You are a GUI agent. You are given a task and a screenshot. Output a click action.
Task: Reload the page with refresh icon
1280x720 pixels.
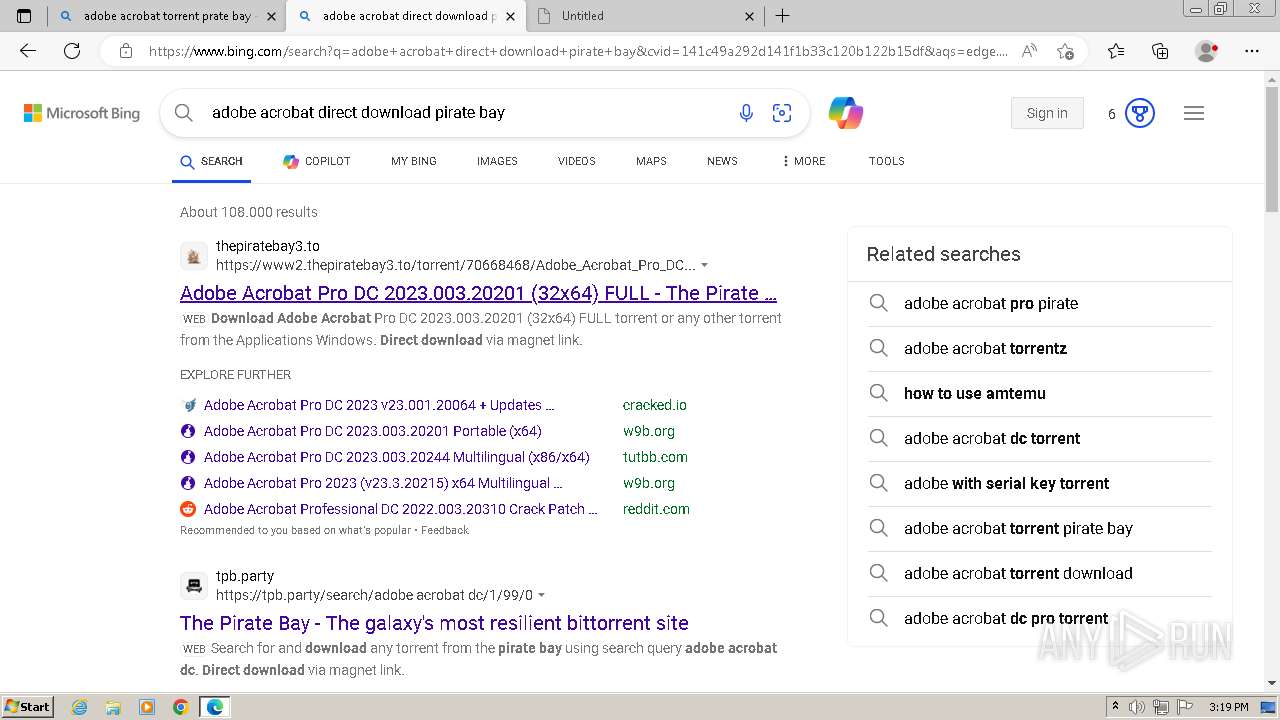72,51
